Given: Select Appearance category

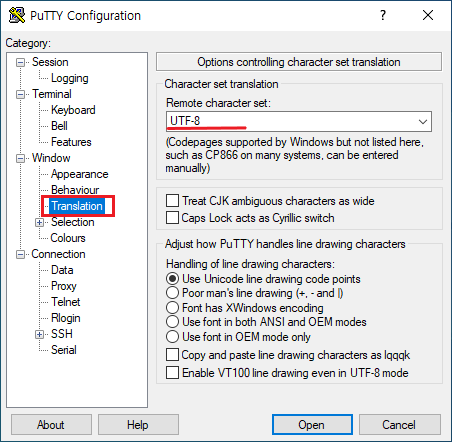Looking at the screenshot, I should point(79,174).
